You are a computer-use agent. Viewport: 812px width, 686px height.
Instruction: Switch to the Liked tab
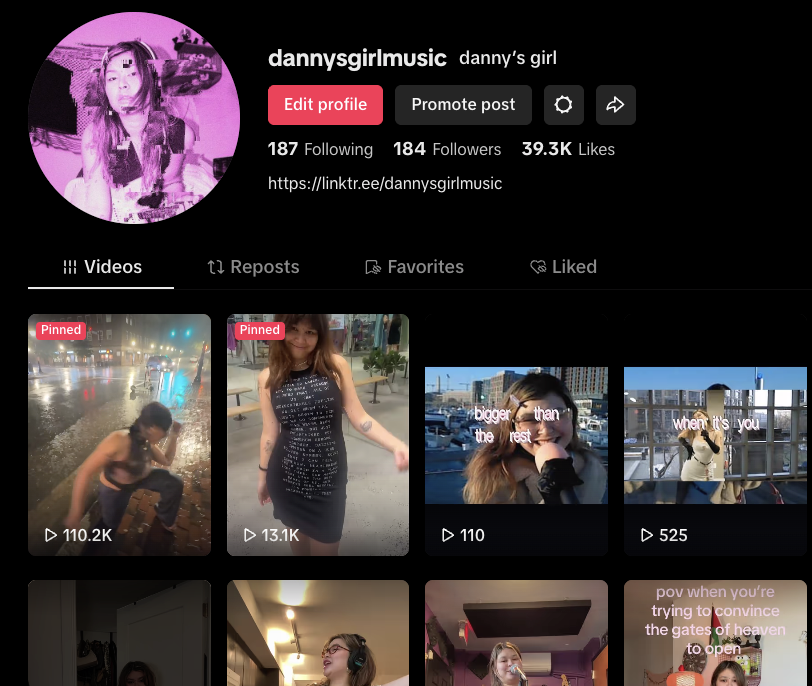[x=563, y=266]
